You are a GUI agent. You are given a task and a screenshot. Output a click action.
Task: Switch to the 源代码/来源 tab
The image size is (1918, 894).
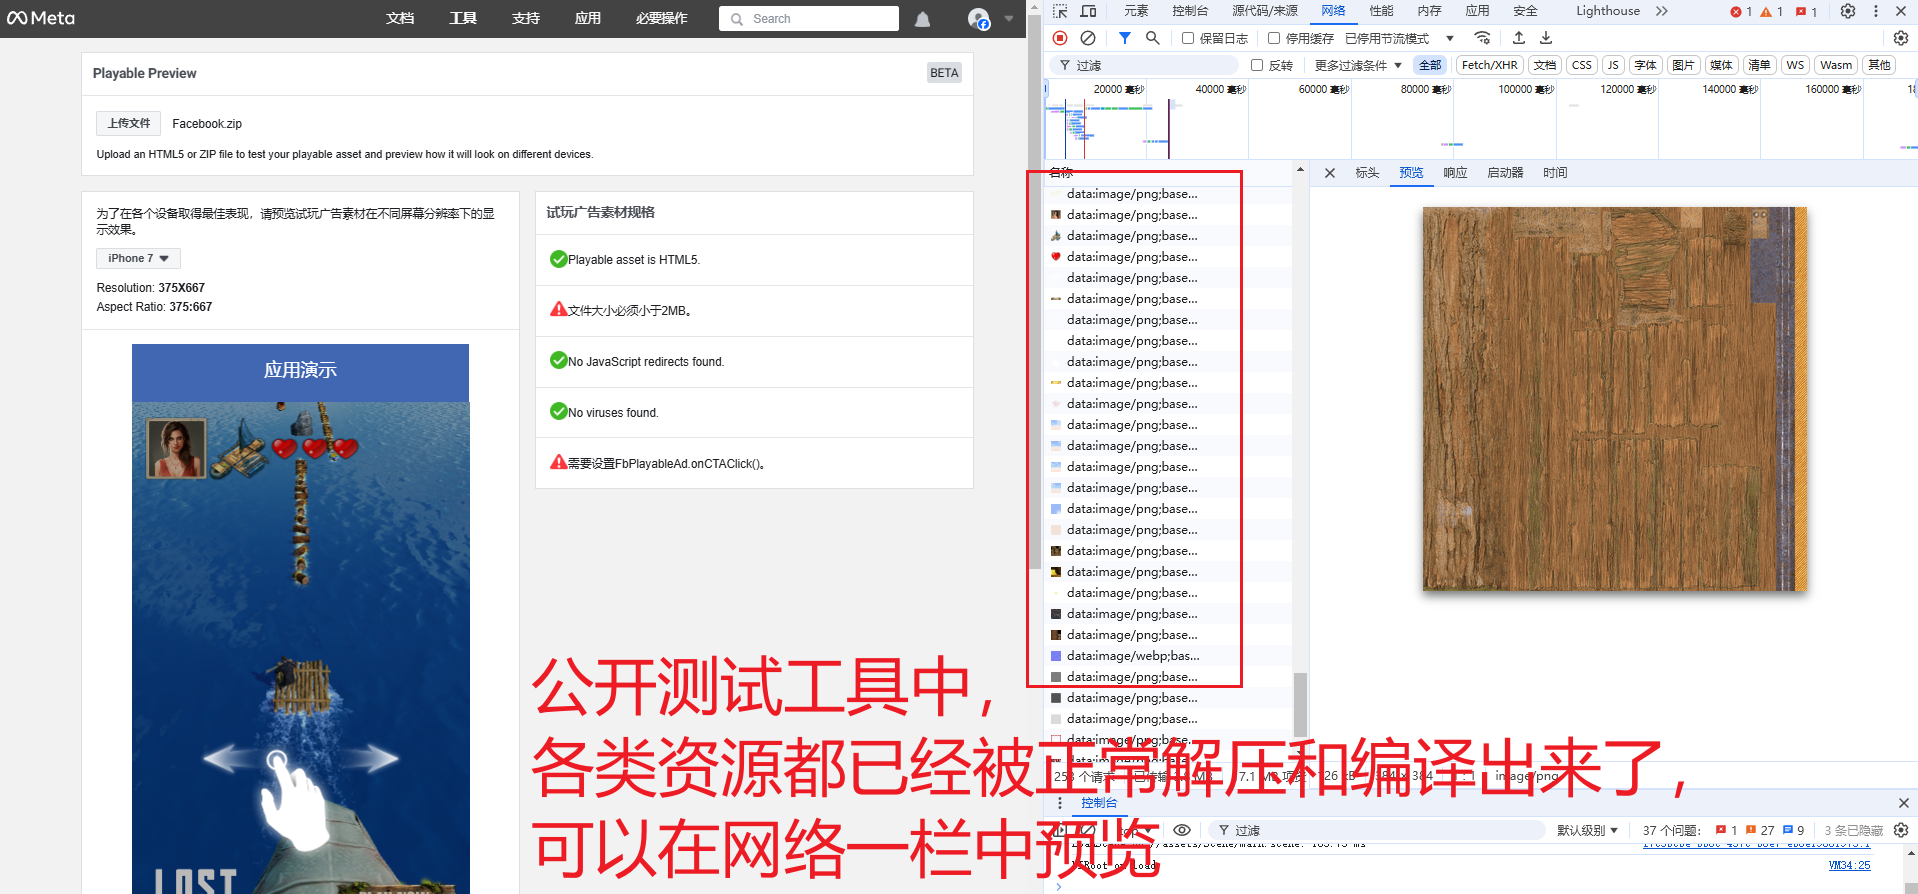click(1265, 11)
